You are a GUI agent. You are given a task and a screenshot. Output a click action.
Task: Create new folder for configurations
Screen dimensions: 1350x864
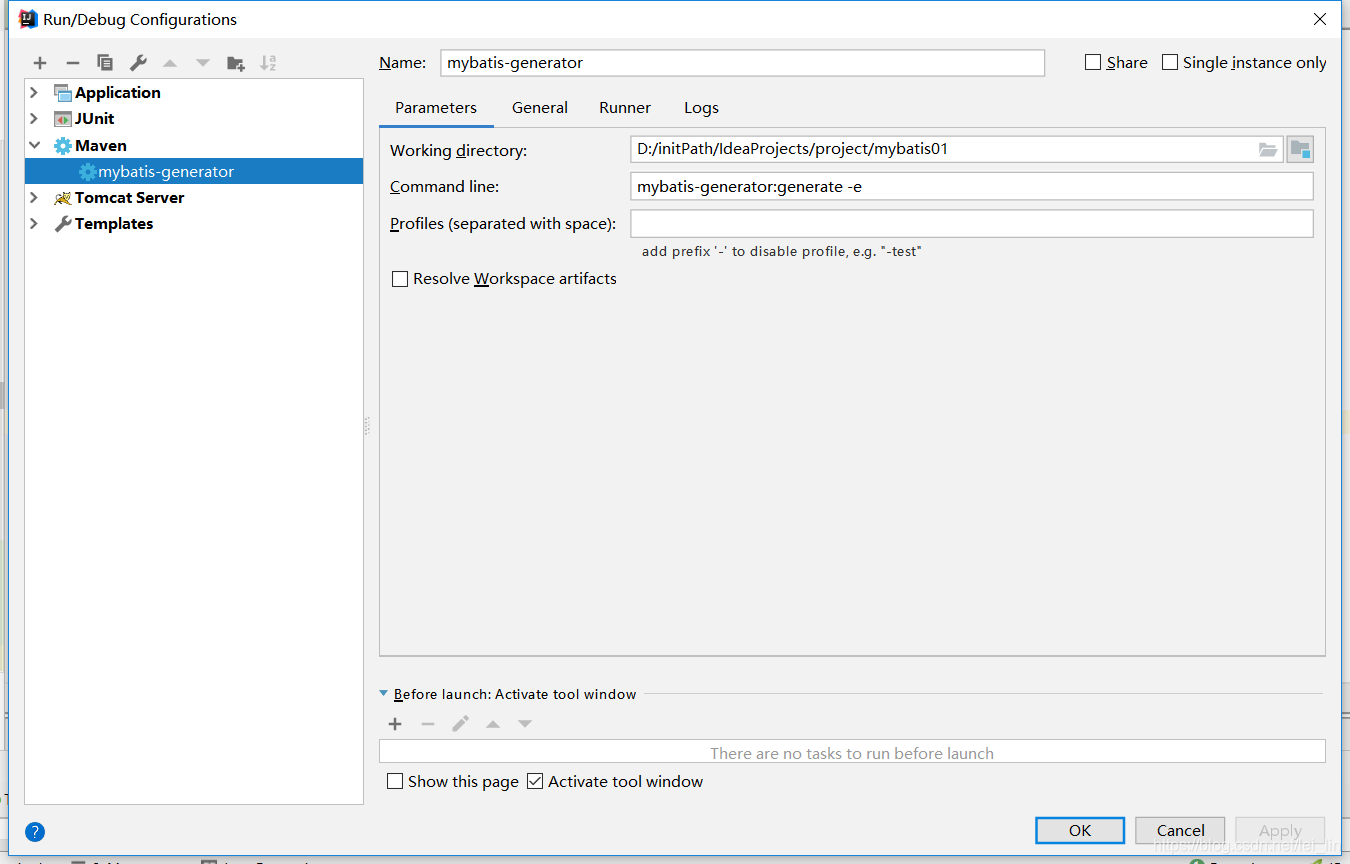pos(236,63)
